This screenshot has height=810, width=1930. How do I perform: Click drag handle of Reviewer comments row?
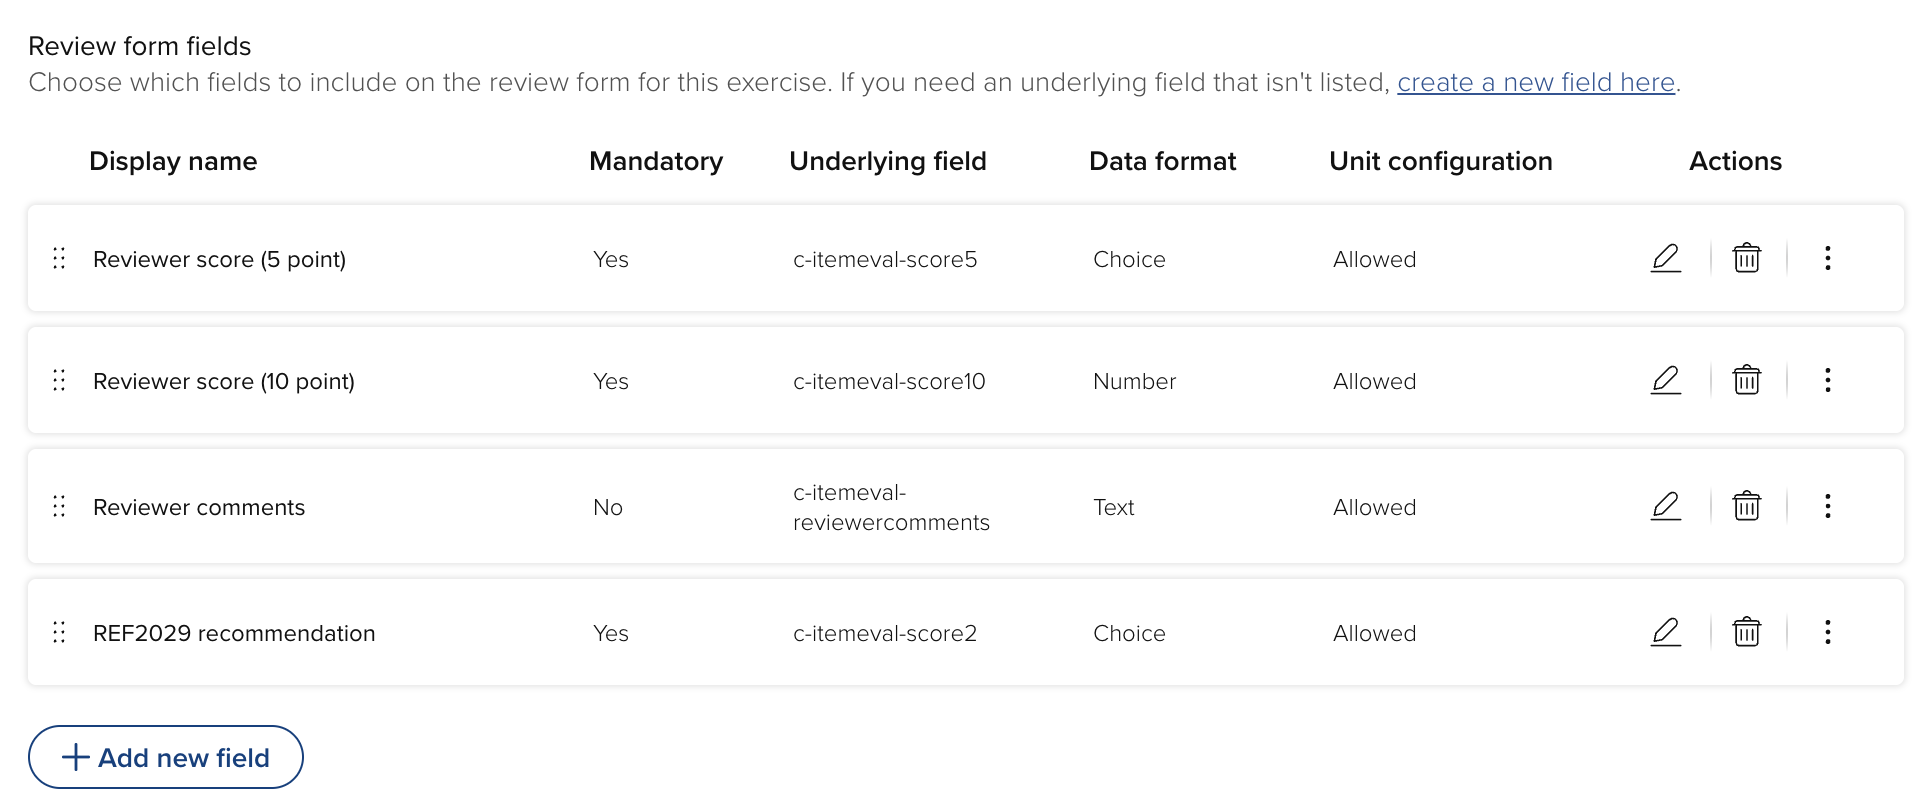pyautogui.click(x=59, y=507)
